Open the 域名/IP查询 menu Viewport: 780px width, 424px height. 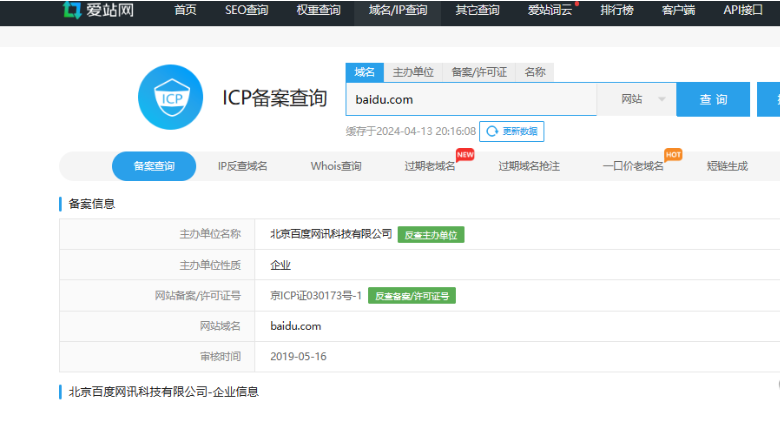(x=397, y=10)
